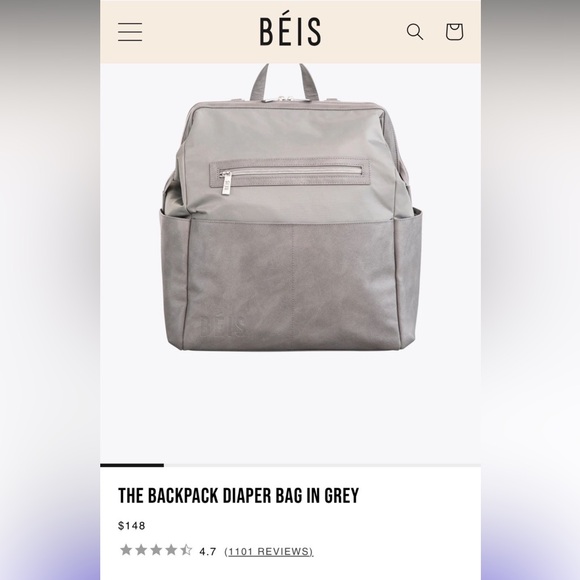Open search with the magnifier icon

415,32
